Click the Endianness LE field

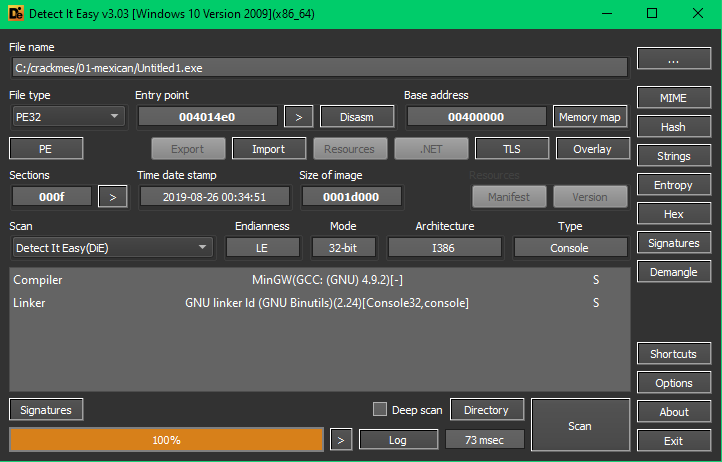(x=262, y=247)
